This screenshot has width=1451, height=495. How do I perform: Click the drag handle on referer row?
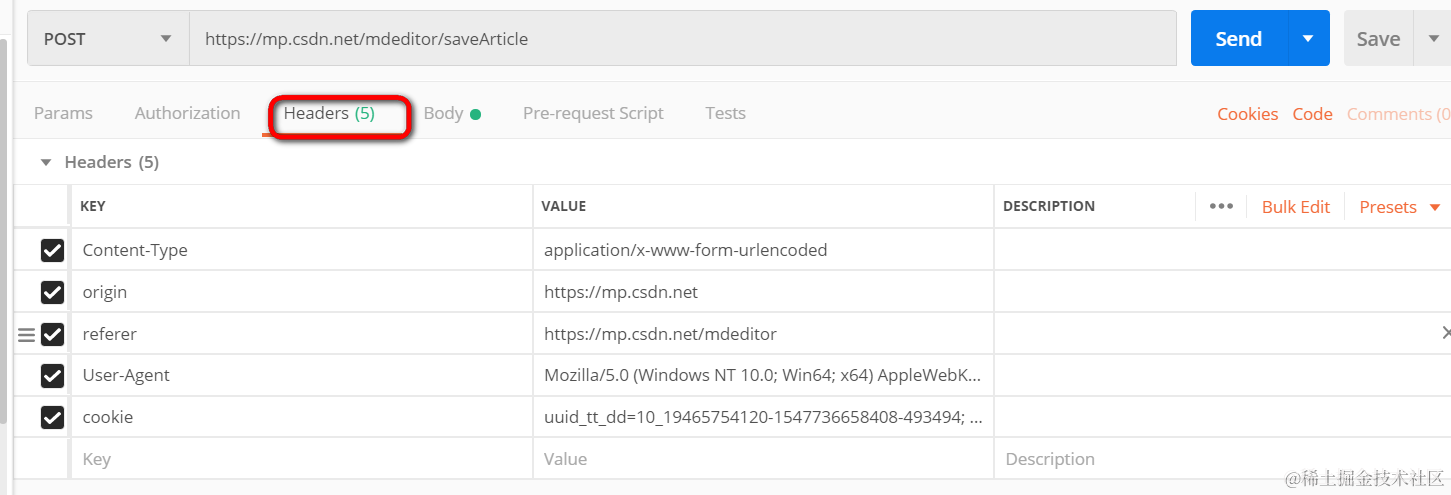pos(27,334)
